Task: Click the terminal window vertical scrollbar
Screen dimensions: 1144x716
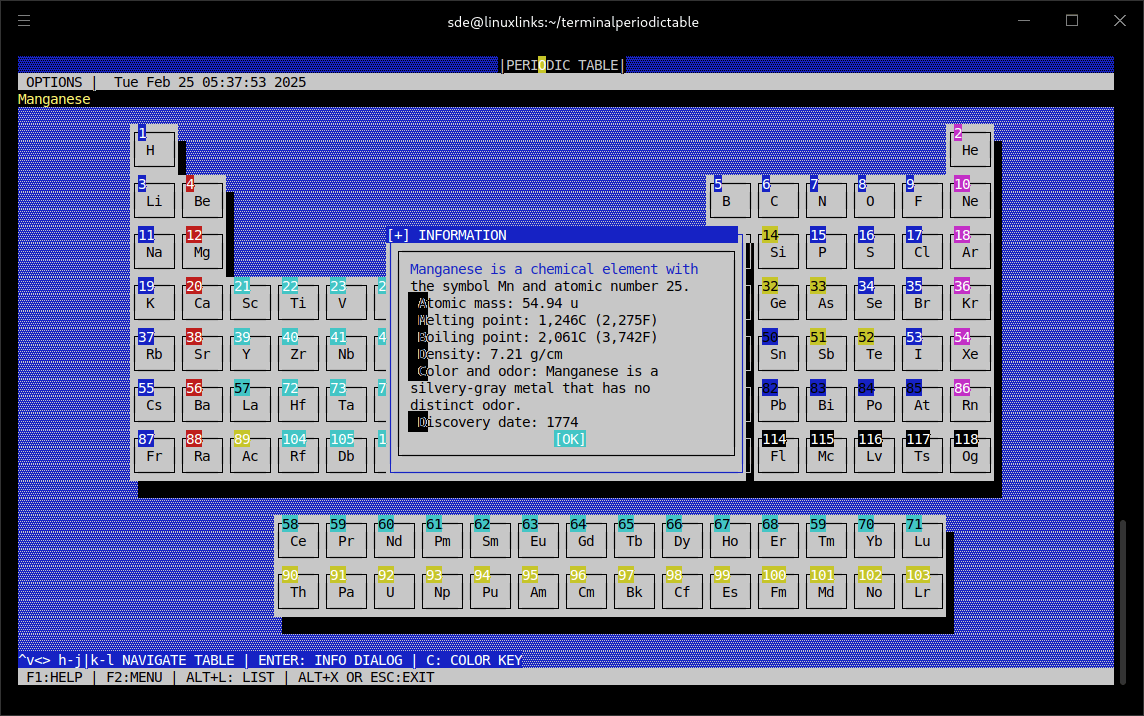Action: tap(1123, 602)
